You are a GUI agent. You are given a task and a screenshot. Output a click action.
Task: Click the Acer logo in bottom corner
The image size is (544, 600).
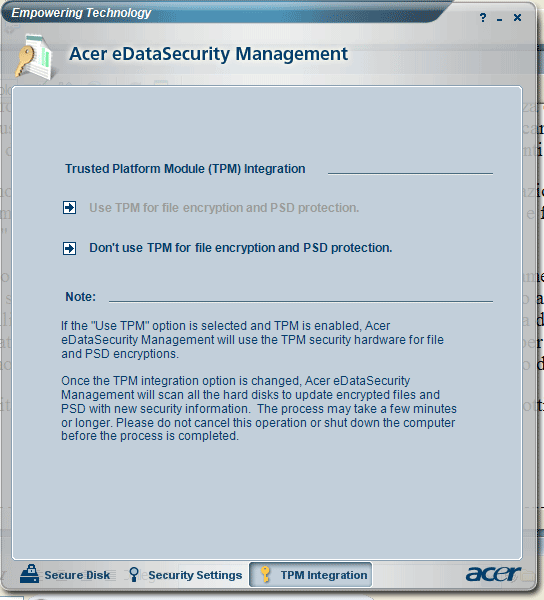493,574
